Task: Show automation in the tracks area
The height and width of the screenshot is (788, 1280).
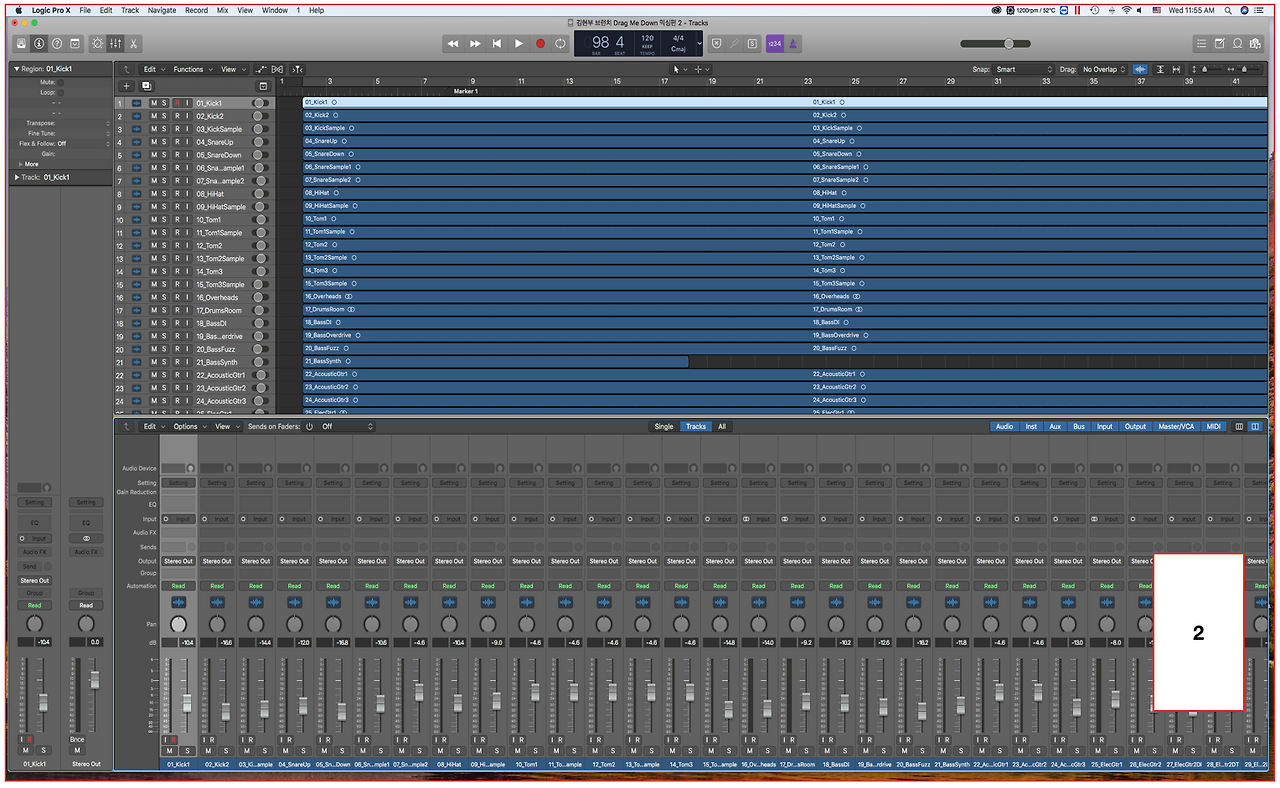Action: pos(261,69)
